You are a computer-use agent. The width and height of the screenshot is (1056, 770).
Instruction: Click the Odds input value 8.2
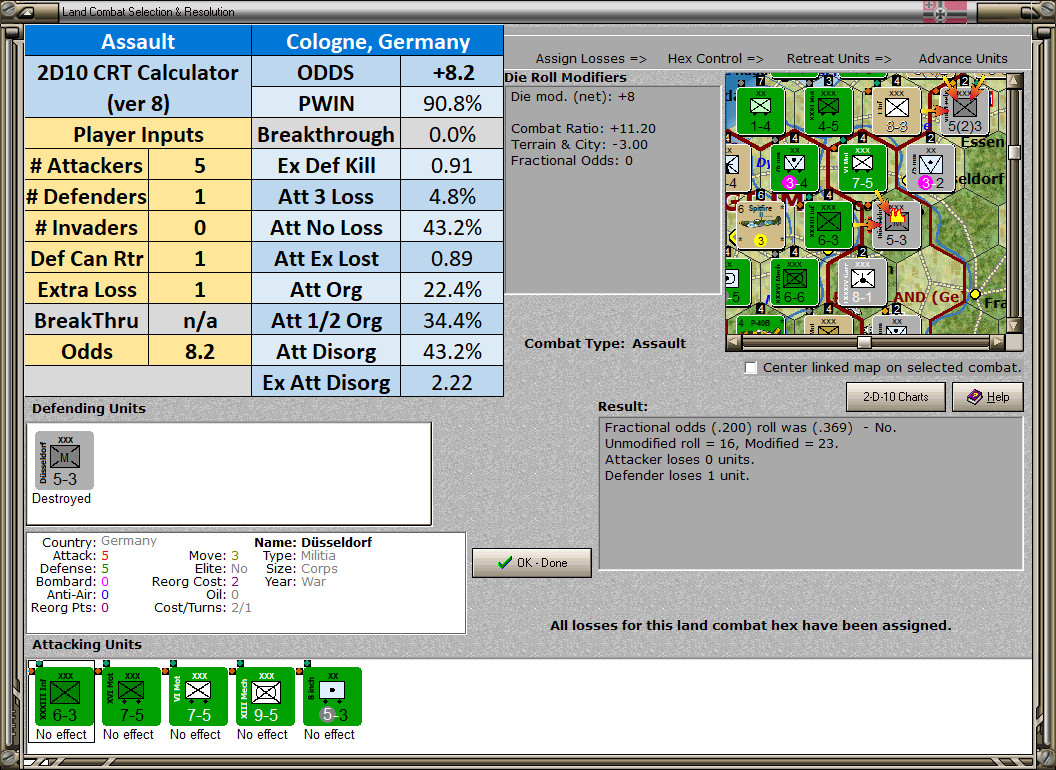200,352
